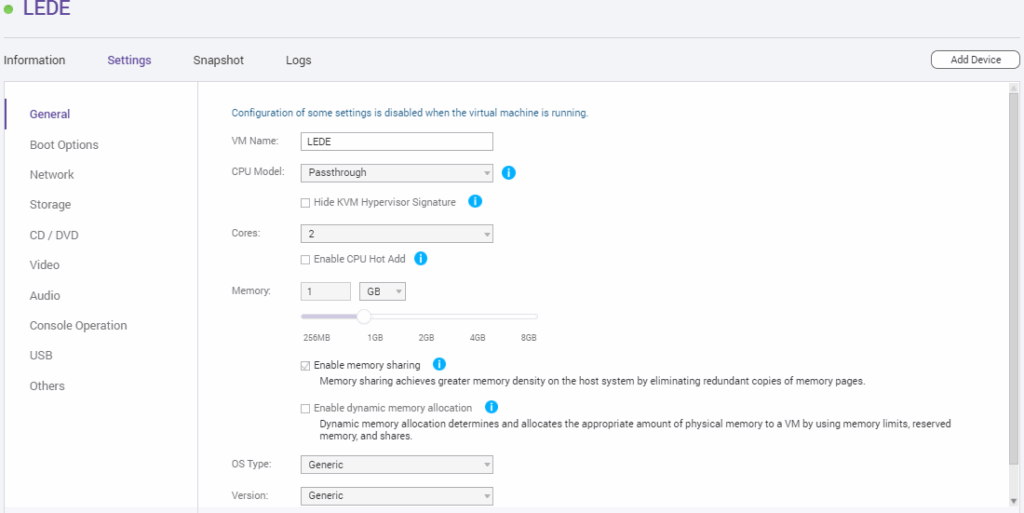Open info icon next to CPU Model

509,173
